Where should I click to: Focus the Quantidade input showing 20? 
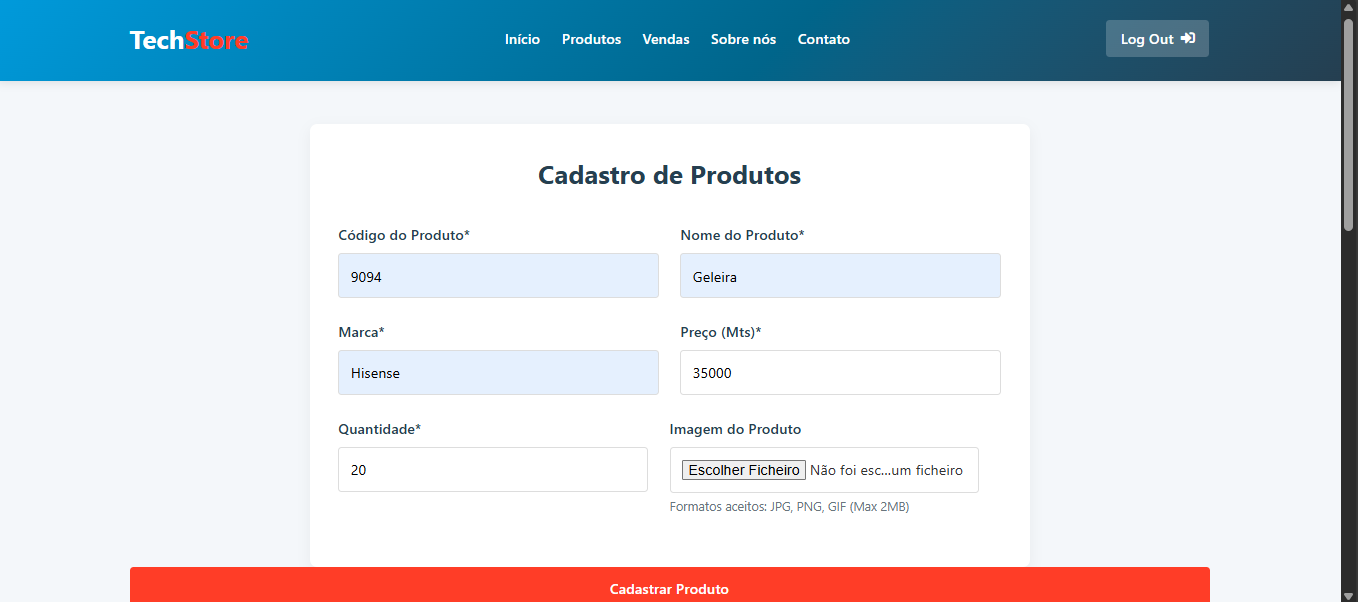pyautogui.click(x=492, y=470)
